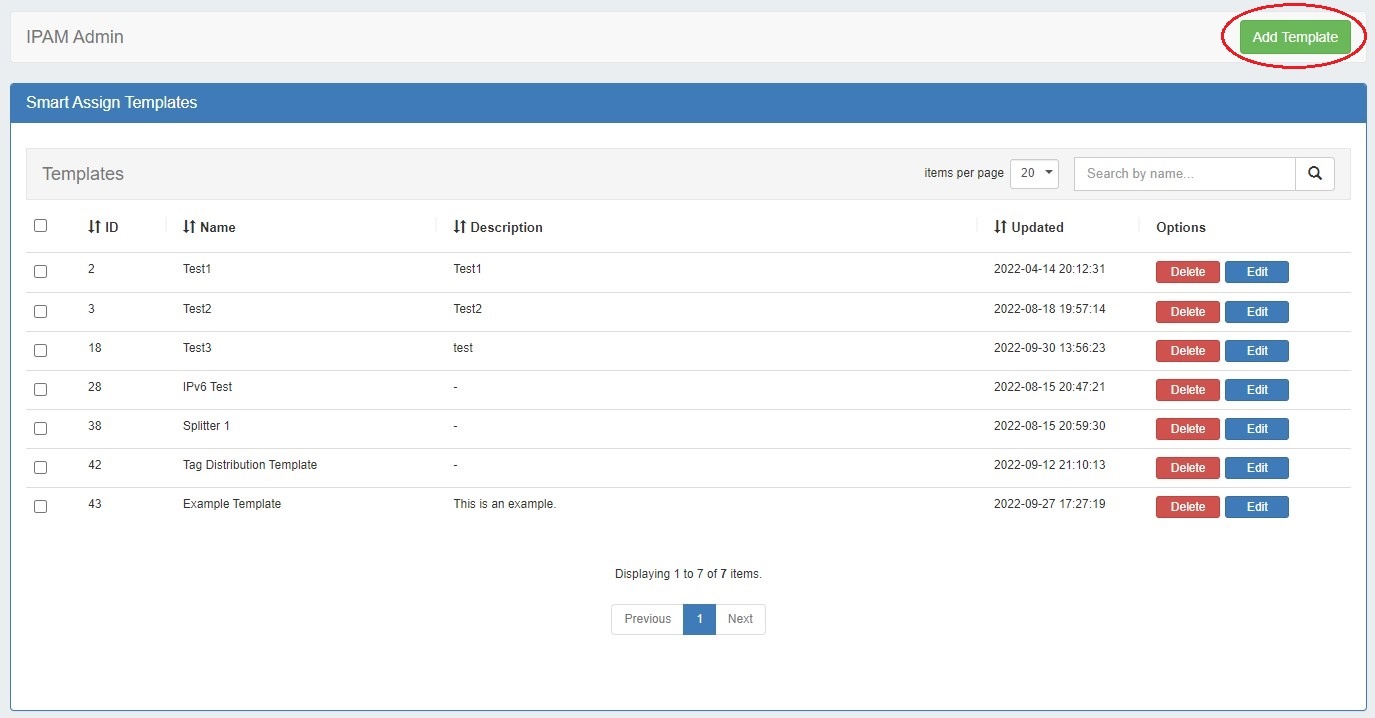Image resolution: width=1375 pixels, height=718 pixels.
Task: Check the box for Test1 row
Action: 40,271
